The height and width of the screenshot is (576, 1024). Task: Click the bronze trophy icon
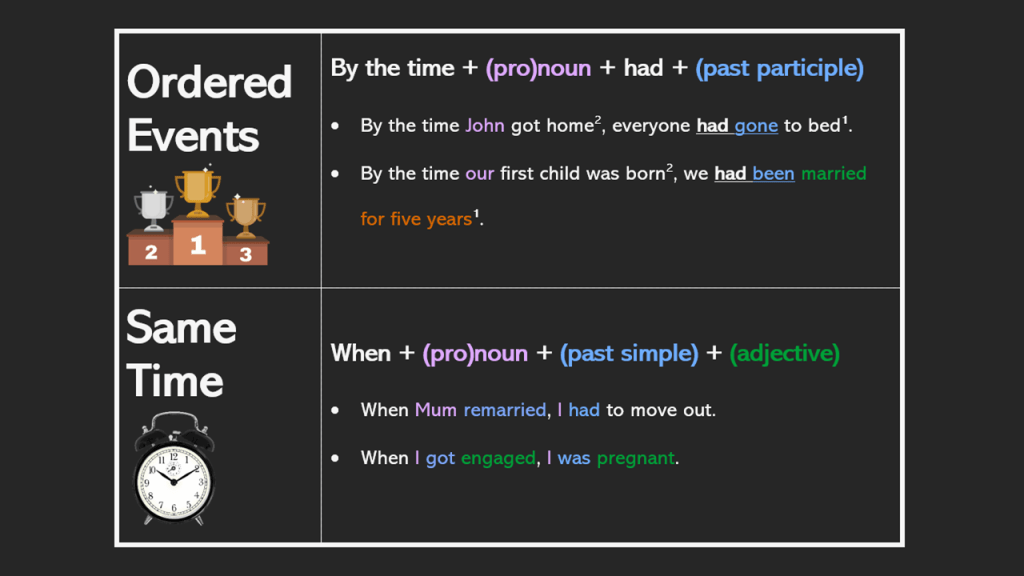245,212
